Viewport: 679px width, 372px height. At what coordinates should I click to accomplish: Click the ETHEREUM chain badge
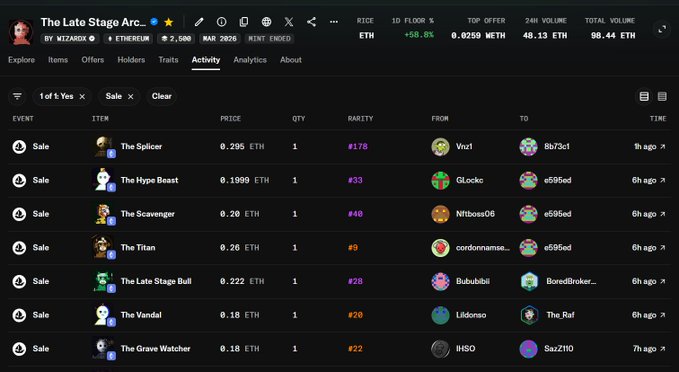coord(128,39)
